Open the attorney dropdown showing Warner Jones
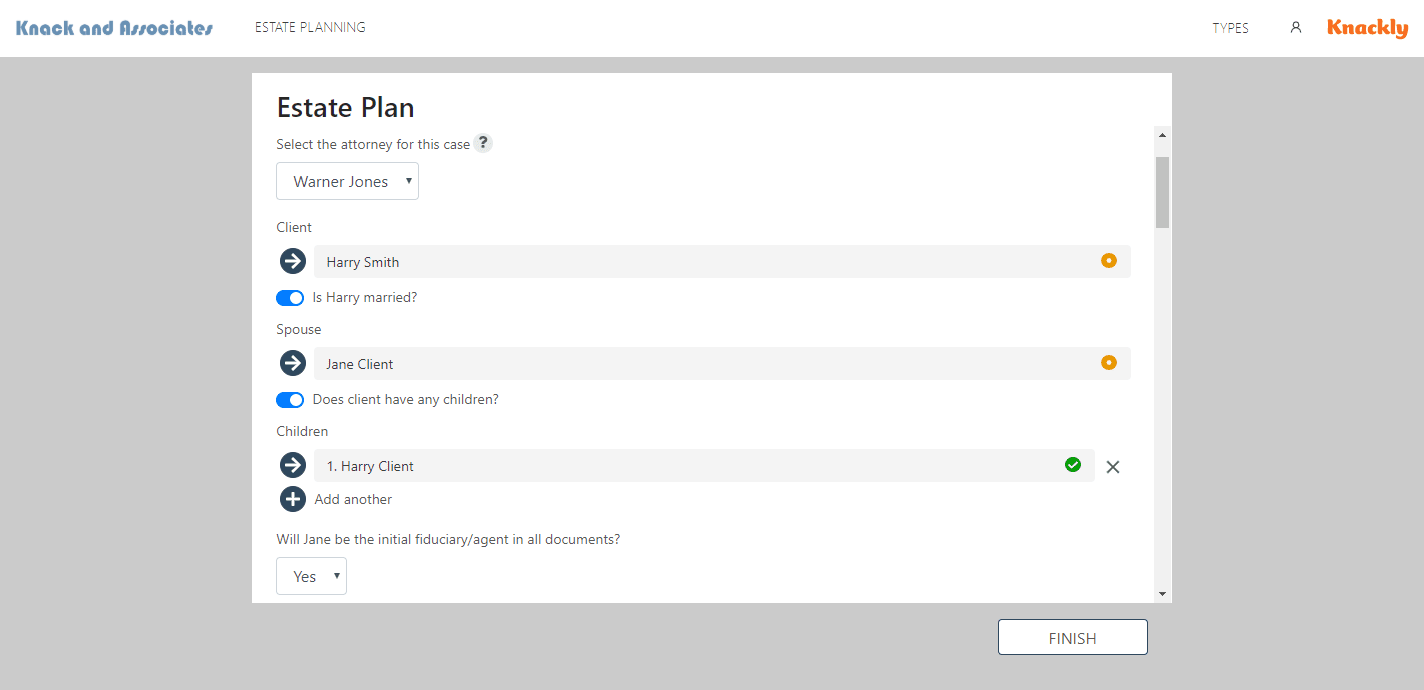Image resolution: width=1424 pixels, height=690 pixels. (347, 182)
